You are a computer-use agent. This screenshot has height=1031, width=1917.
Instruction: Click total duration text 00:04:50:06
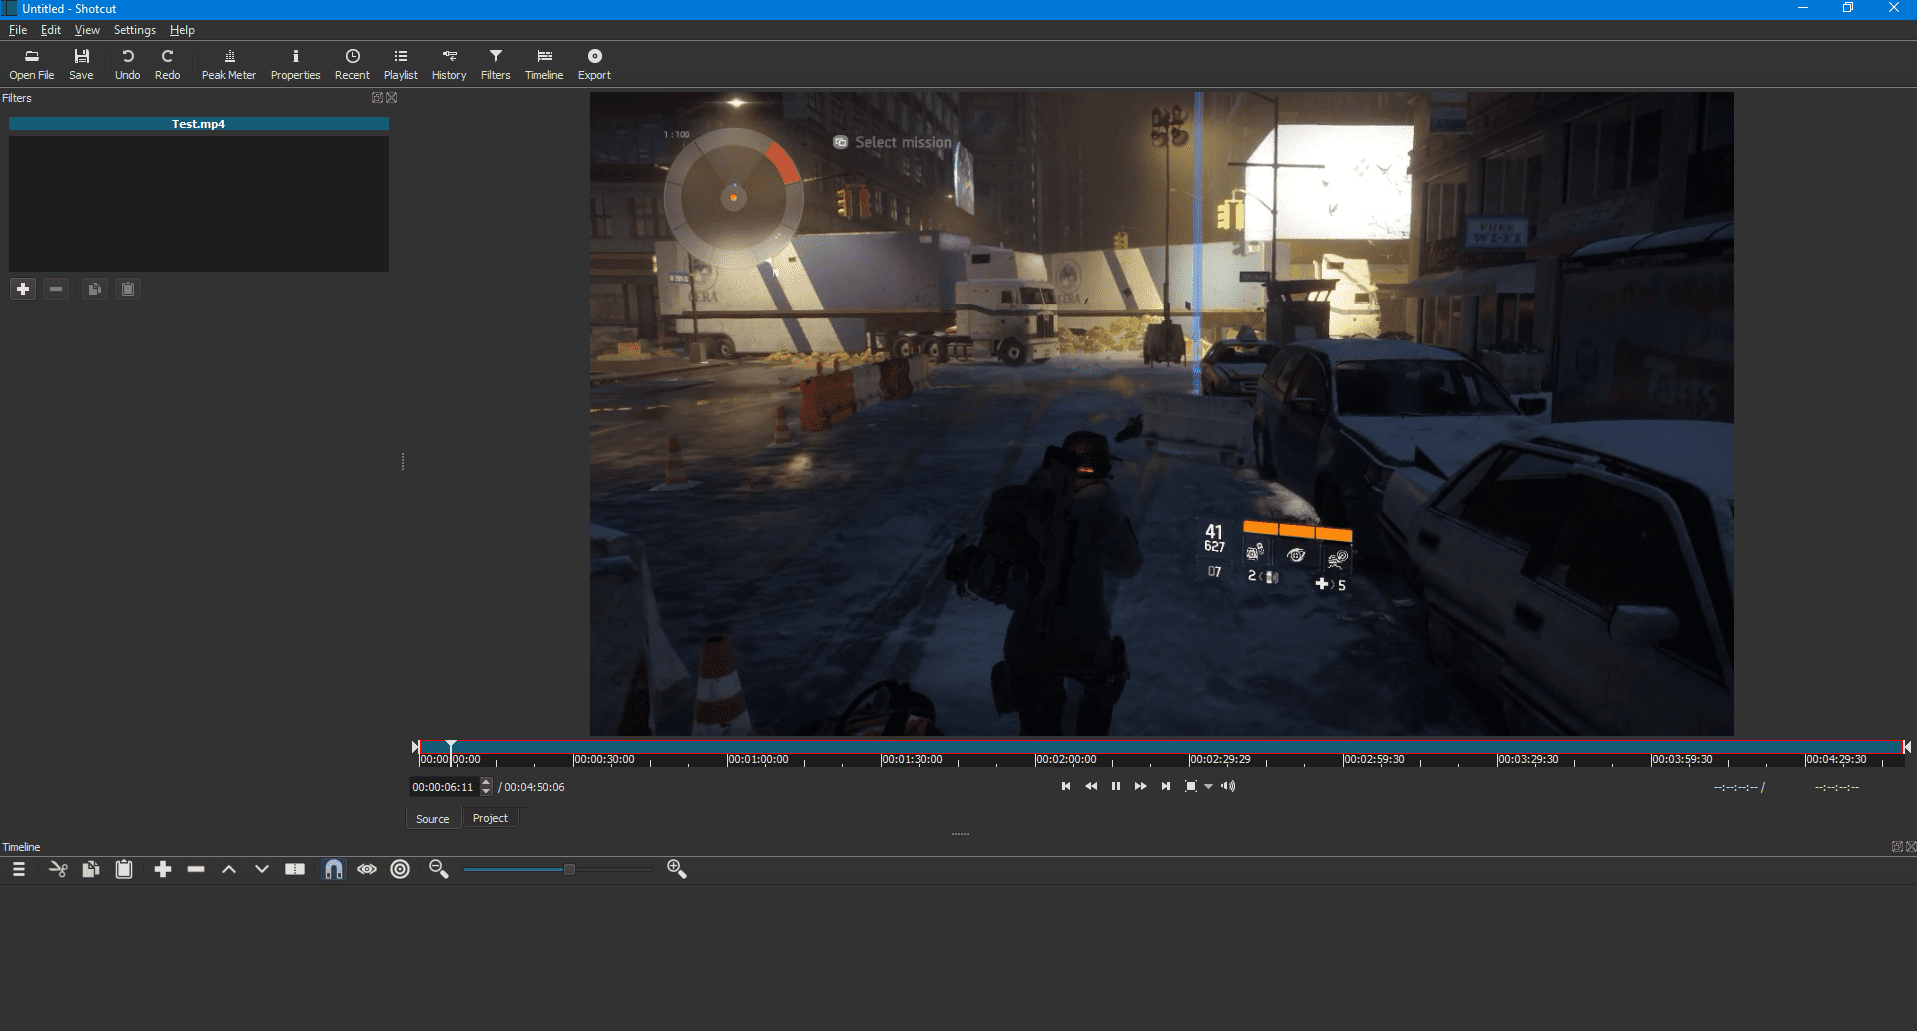pos(534,787)
